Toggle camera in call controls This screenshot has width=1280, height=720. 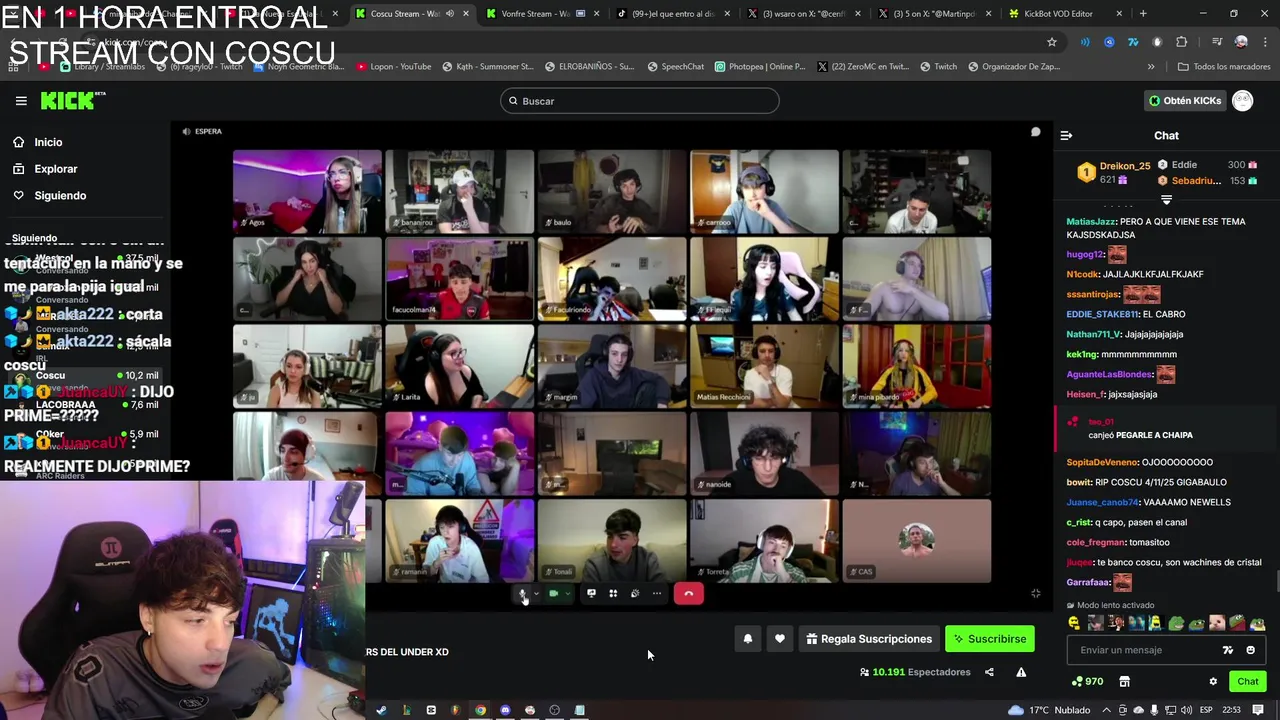tap(553, 593)
